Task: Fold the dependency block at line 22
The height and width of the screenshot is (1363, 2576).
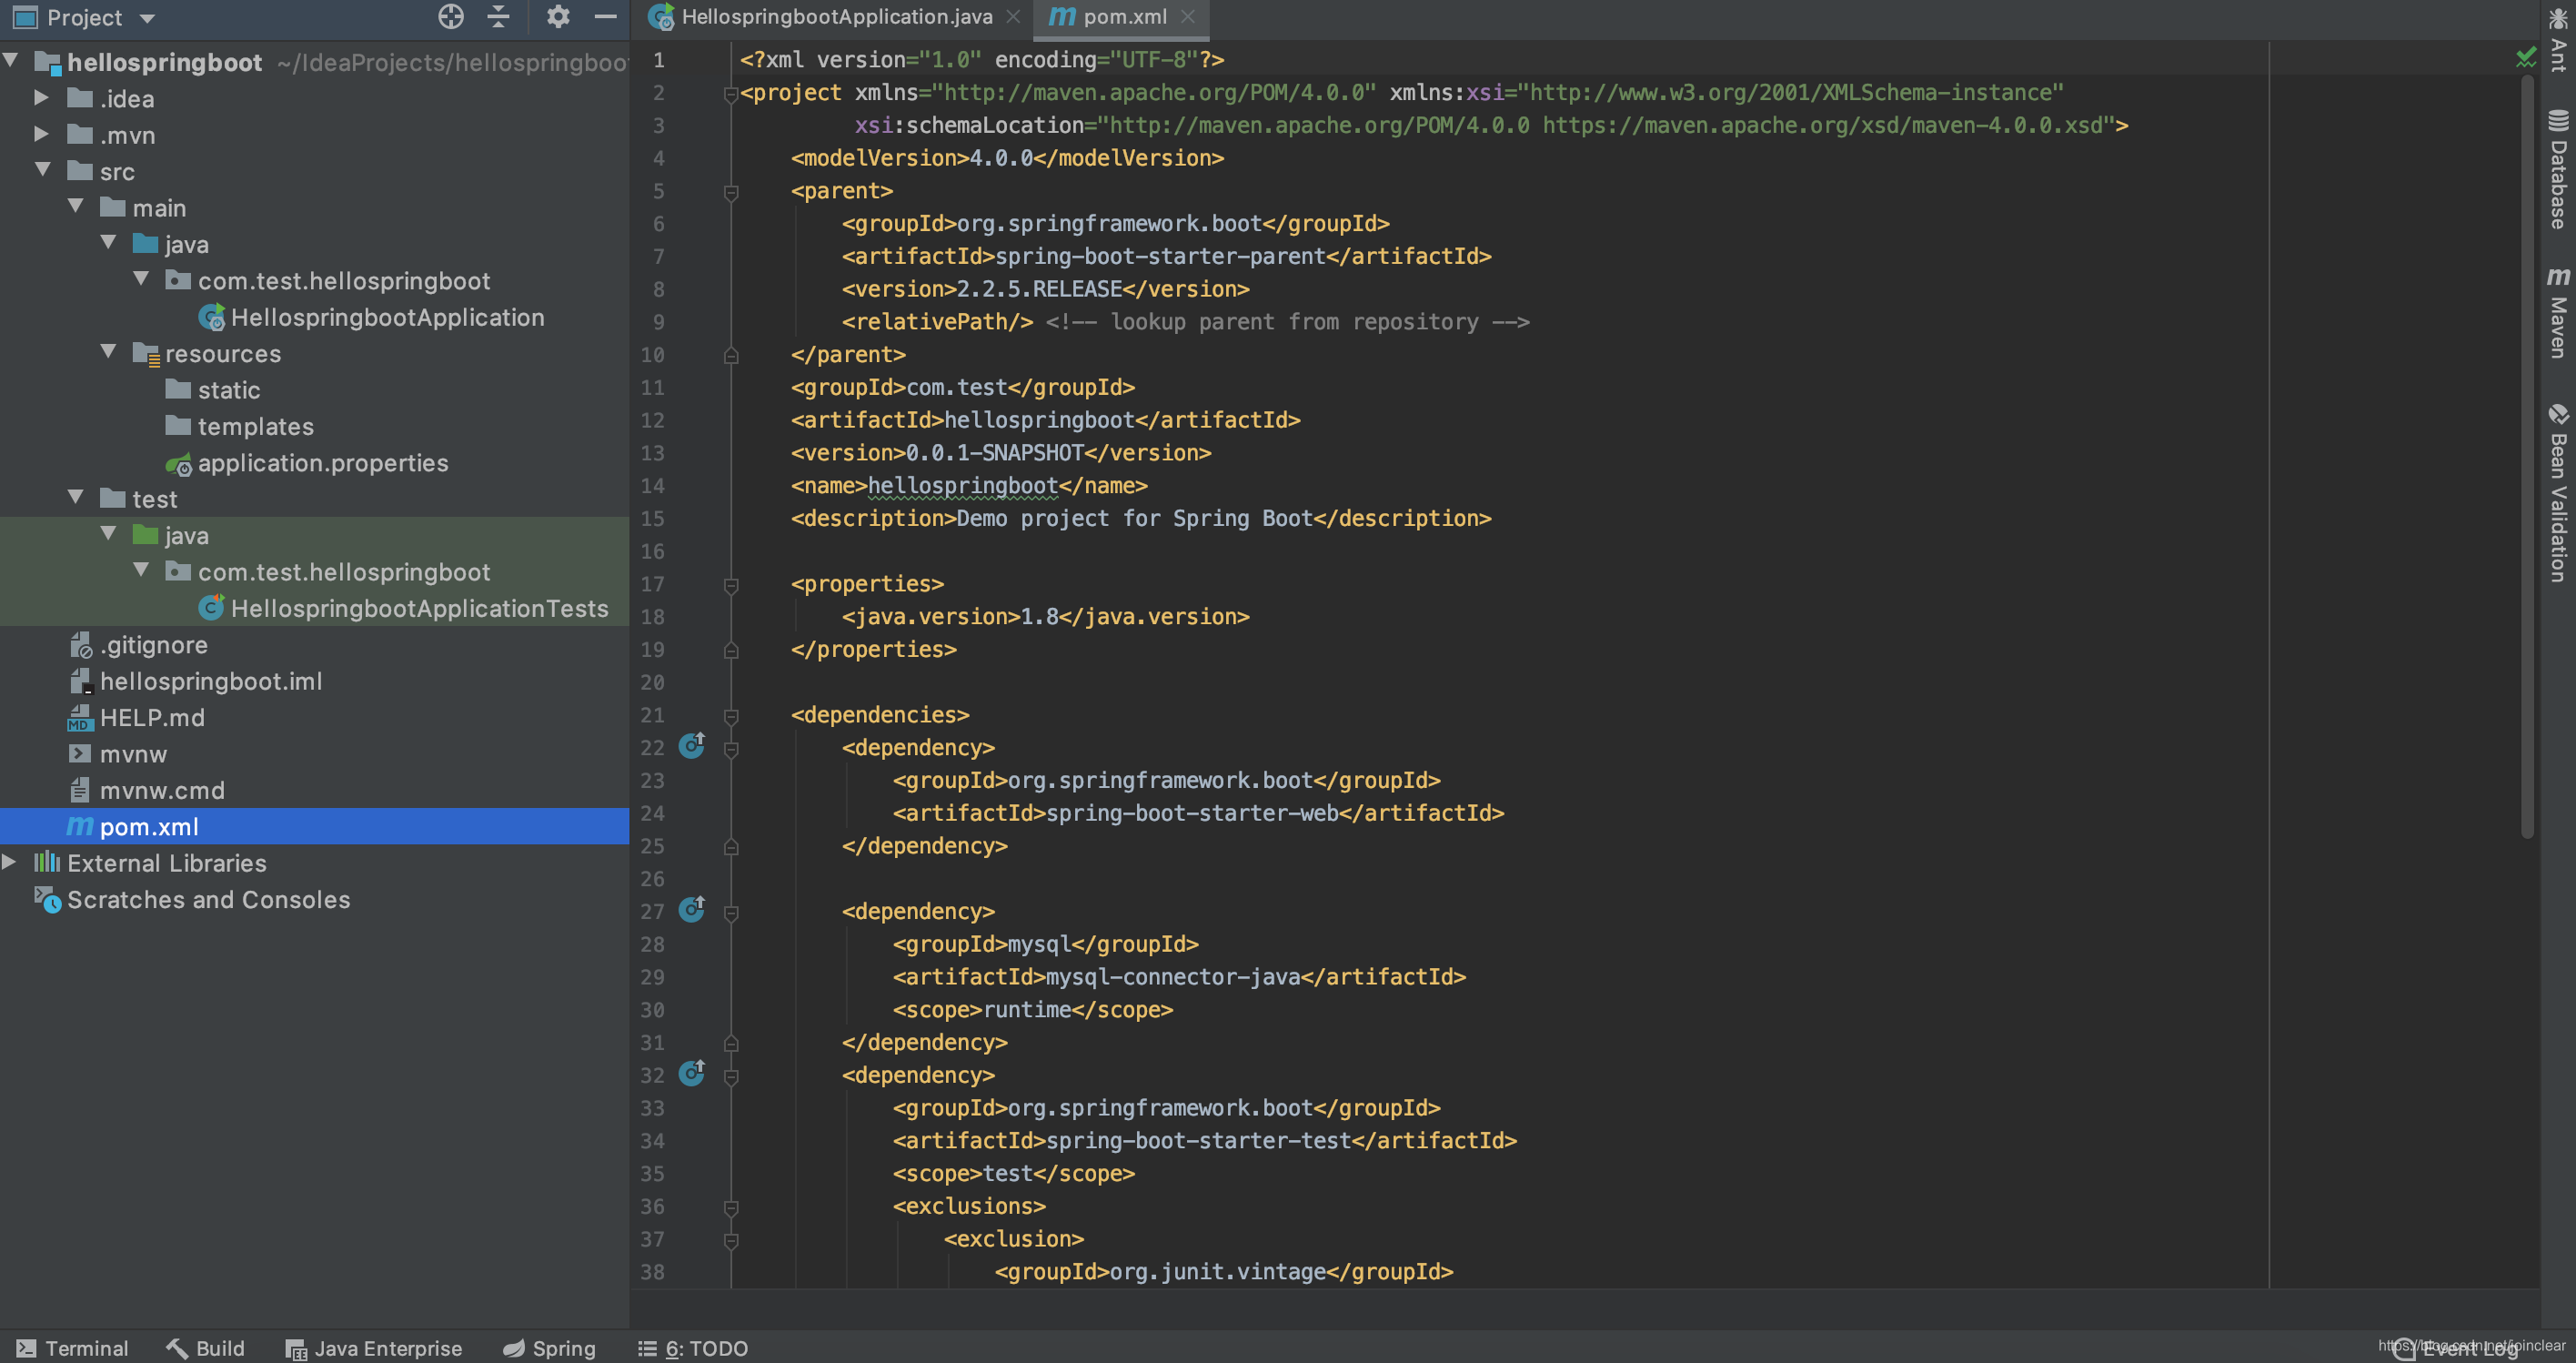Action: 731,749
